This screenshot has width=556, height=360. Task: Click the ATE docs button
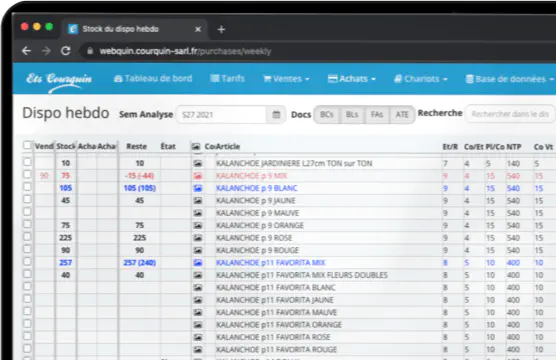click(x=402, y=115)
